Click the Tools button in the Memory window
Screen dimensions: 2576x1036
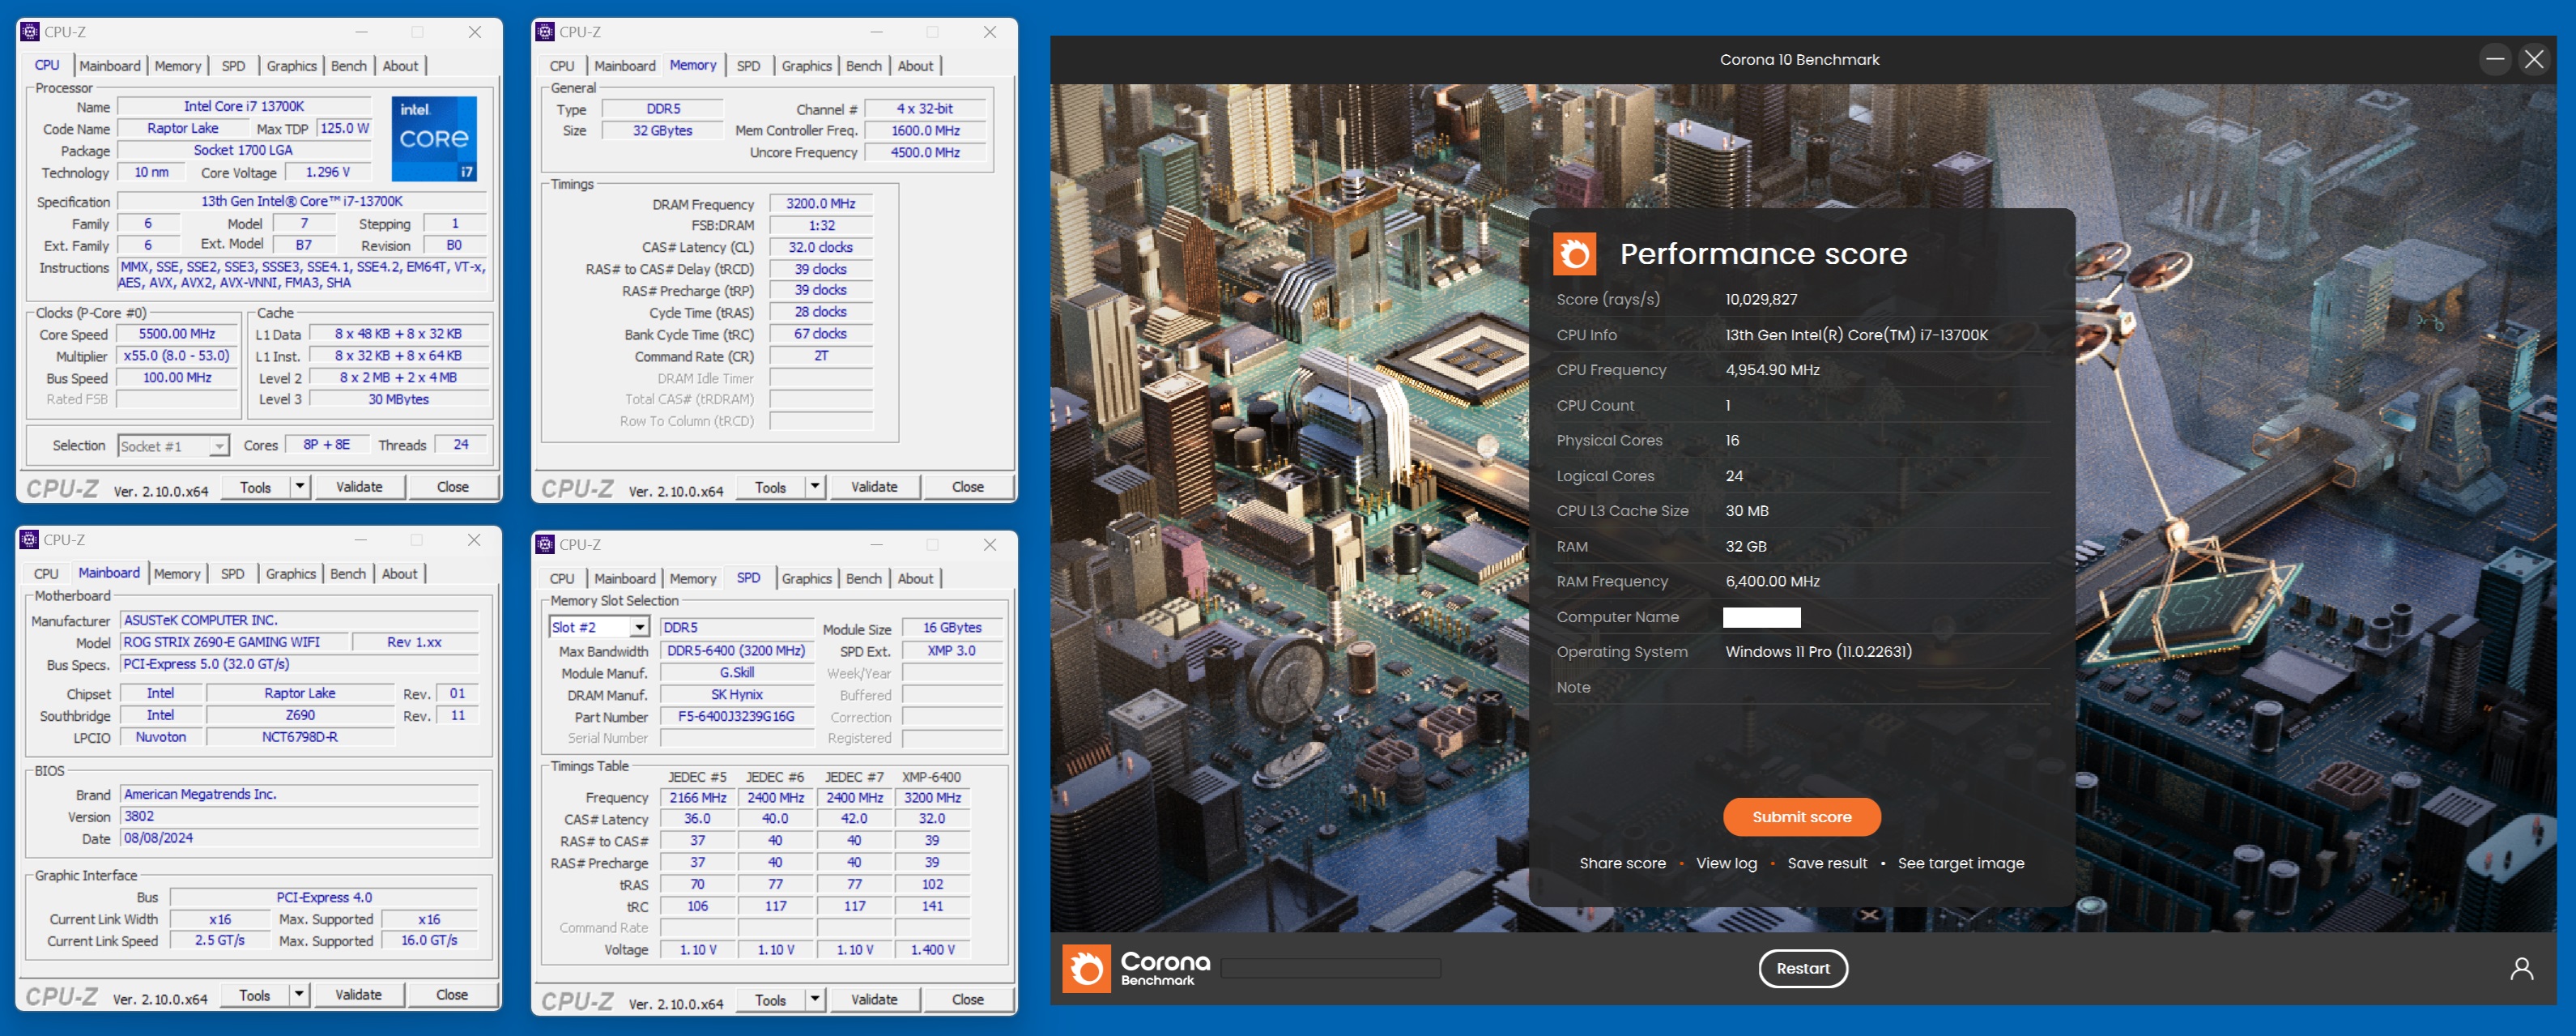coord(770,487)
